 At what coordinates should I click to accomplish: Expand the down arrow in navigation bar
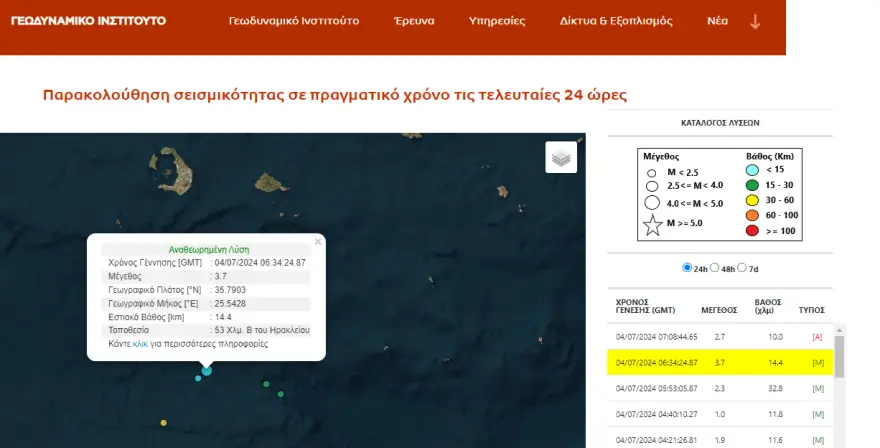coord(755,21)
